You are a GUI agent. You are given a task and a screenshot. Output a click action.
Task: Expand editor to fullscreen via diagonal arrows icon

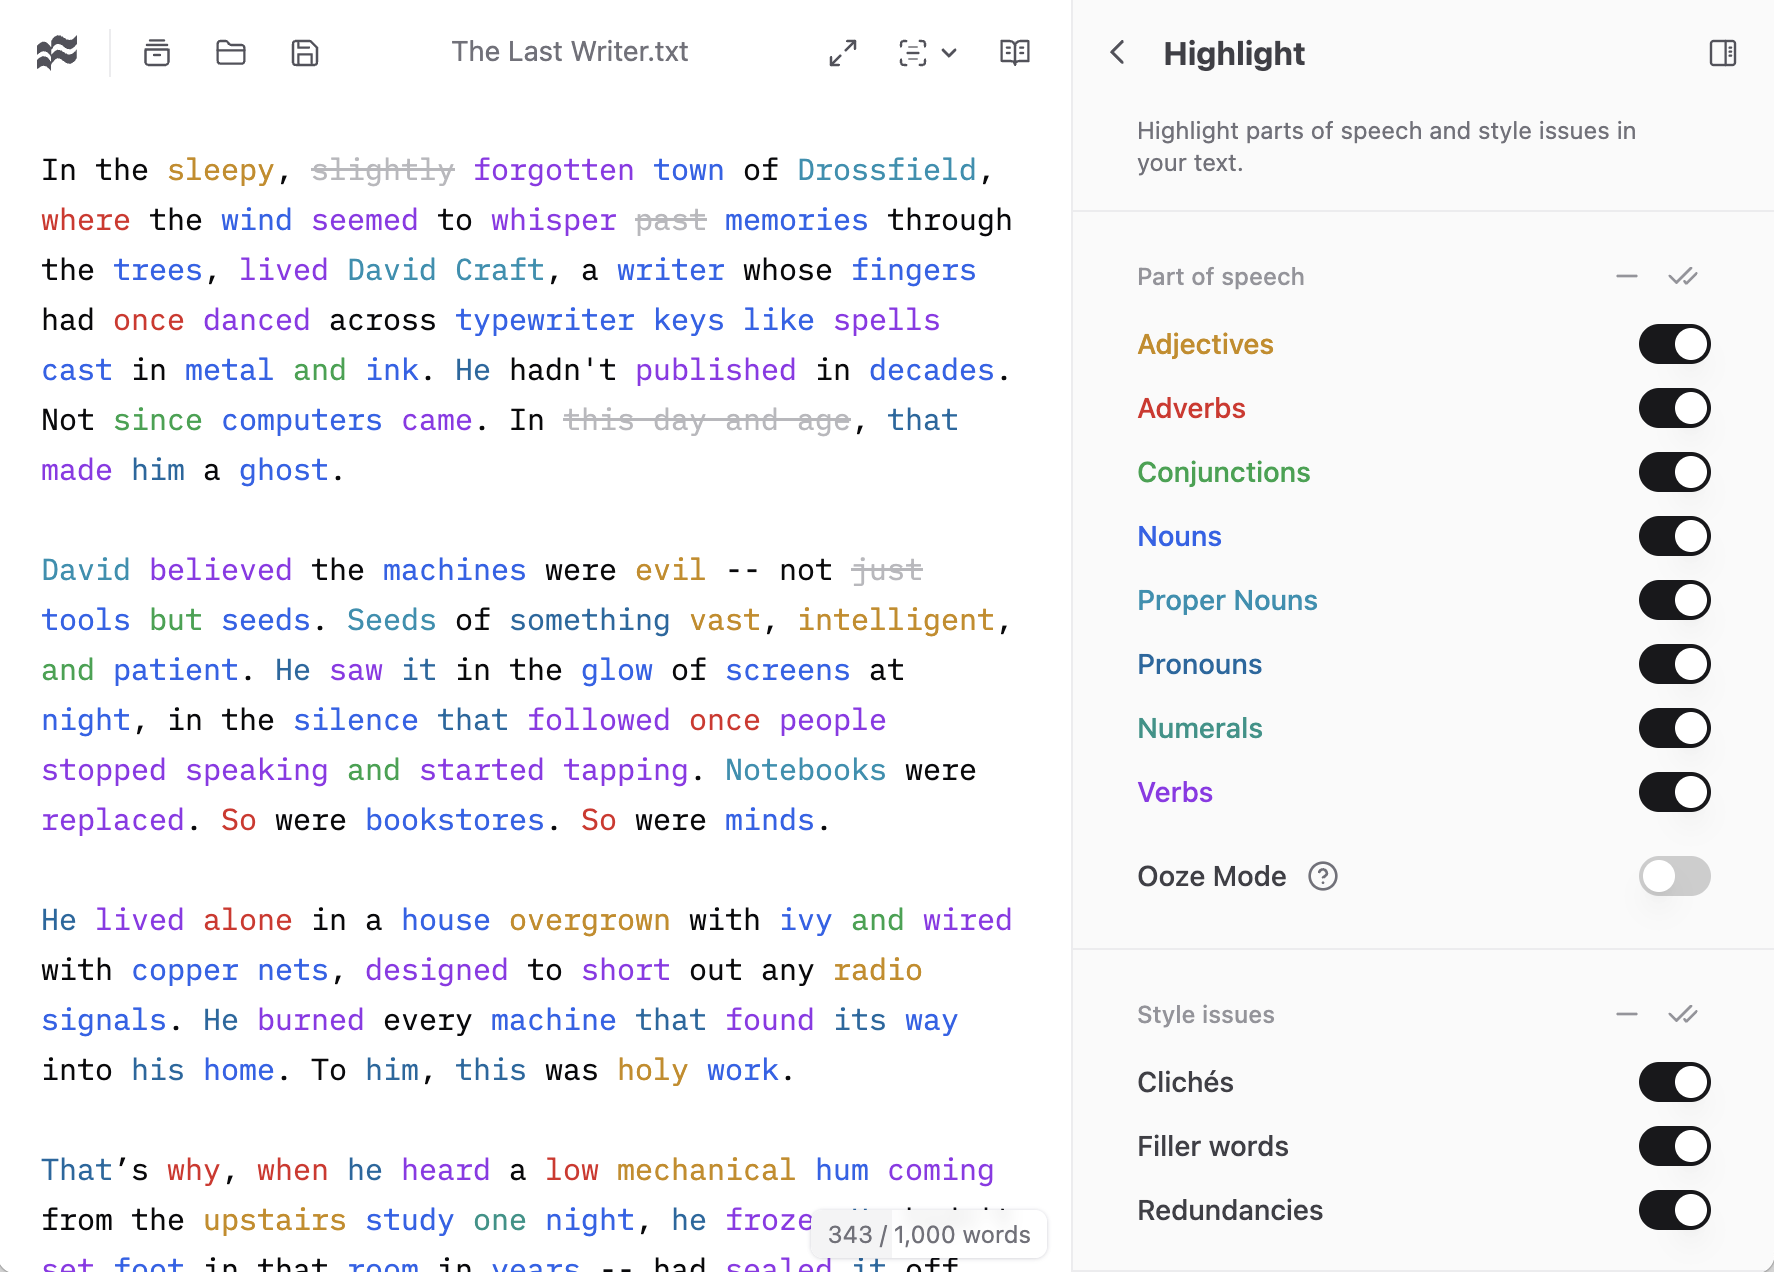point(843,52)
